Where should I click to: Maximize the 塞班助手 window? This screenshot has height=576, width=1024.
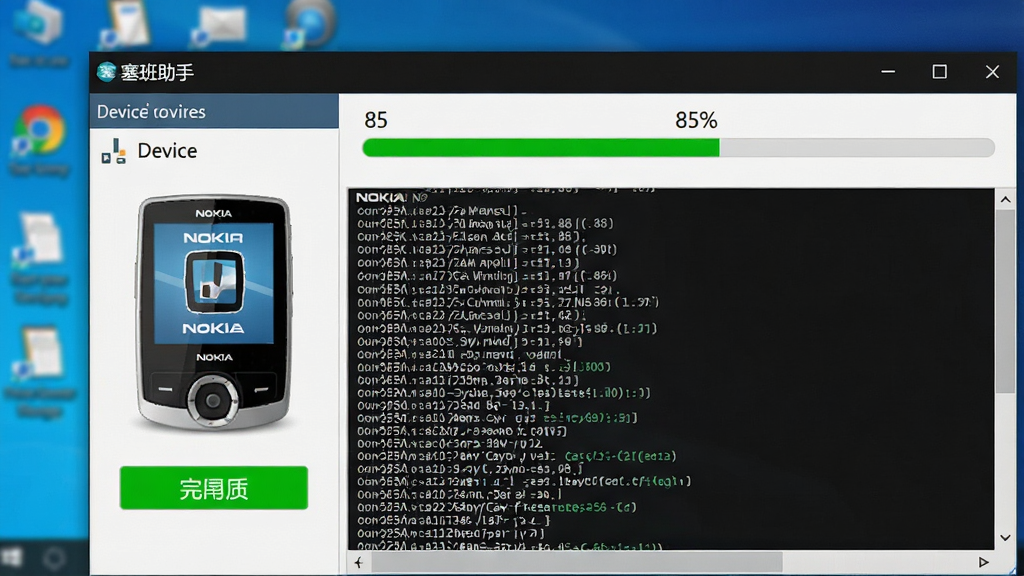click(940, 72)
